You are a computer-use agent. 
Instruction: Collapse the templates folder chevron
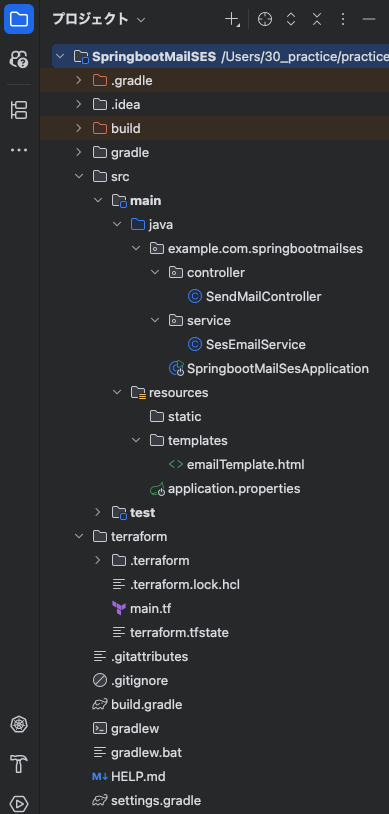pos(136,440)
